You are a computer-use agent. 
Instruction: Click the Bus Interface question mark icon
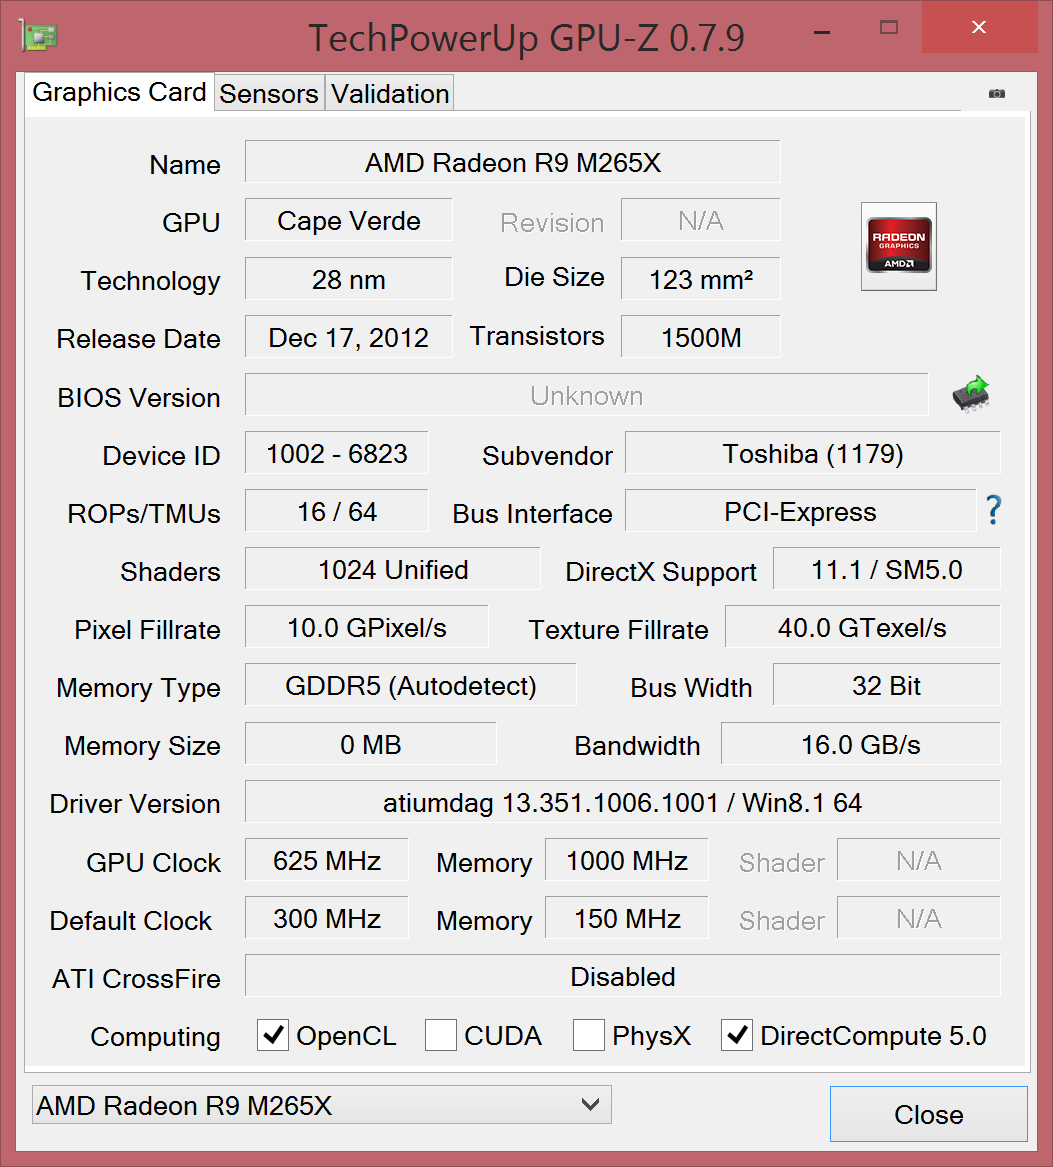[x=993, y=511]
